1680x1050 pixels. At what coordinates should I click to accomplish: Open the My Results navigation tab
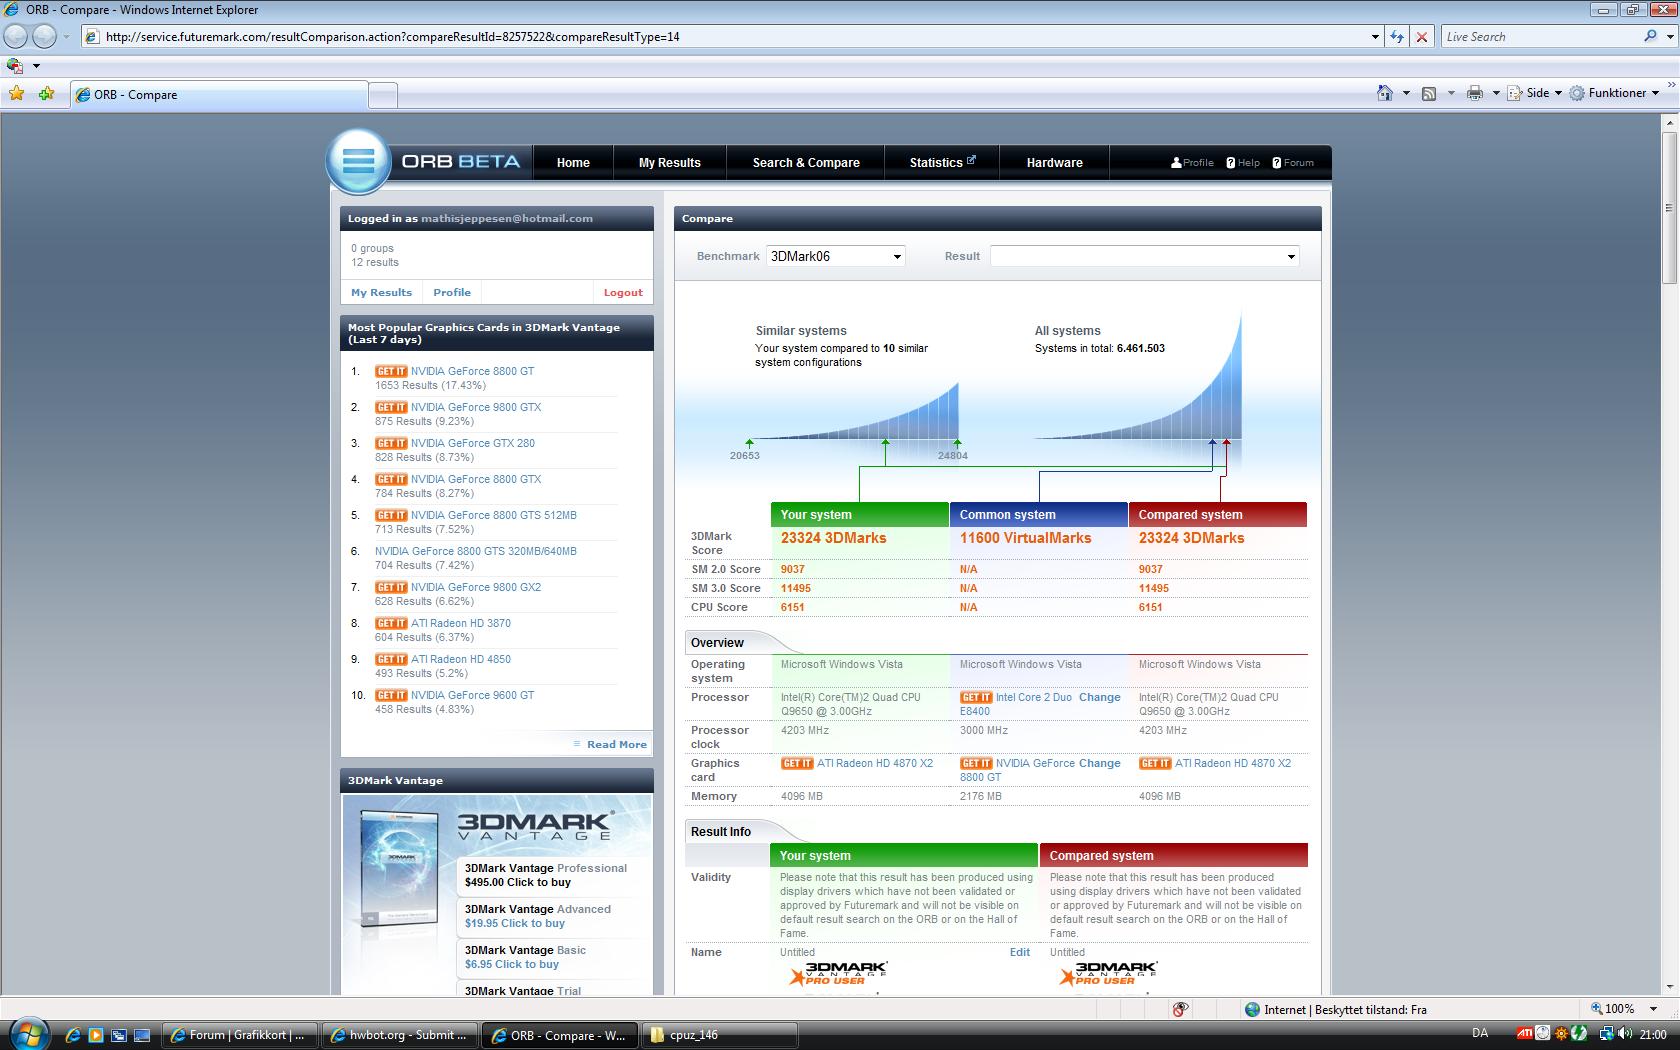[670, 162]
